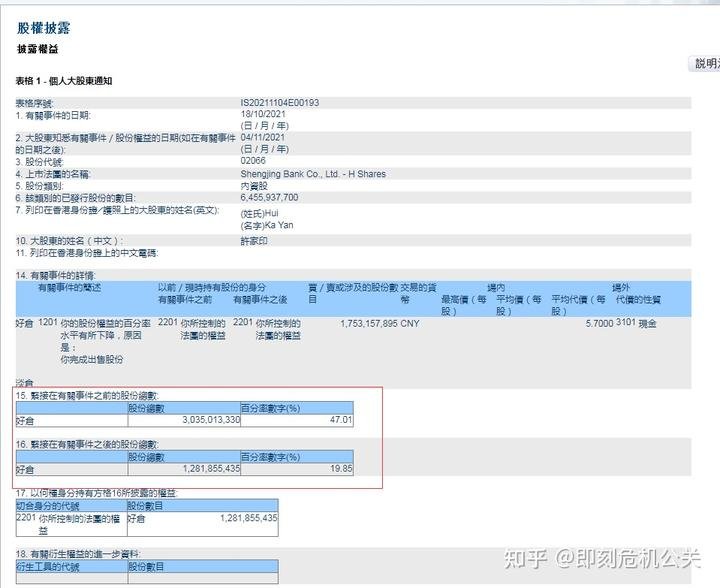Click the 14. 有關事件的詳情 section label

(55, 275)
